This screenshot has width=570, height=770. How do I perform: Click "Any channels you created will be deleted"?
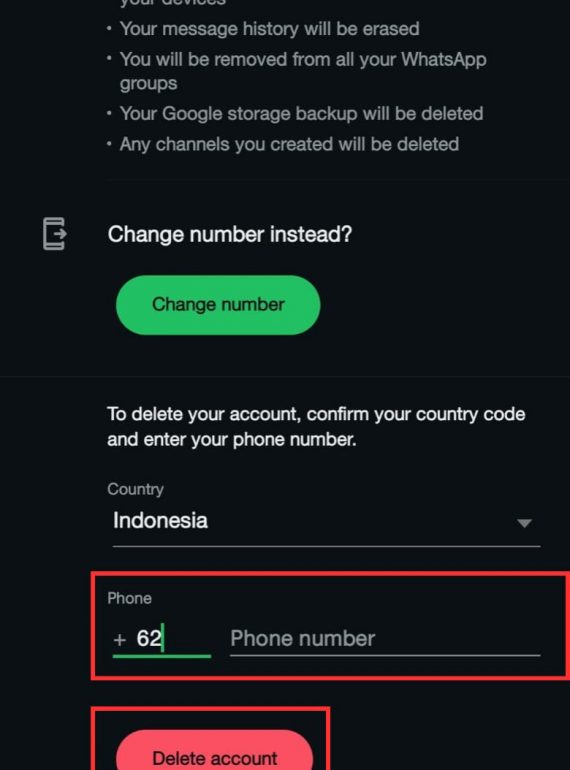pyautogui.click(x=289, y=144)
